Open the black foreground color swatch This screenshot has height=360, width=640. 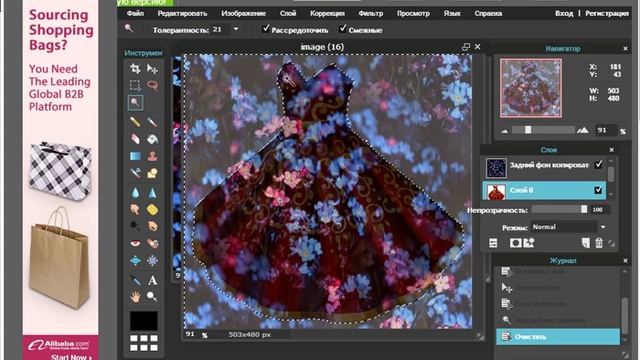click(144, 320)
